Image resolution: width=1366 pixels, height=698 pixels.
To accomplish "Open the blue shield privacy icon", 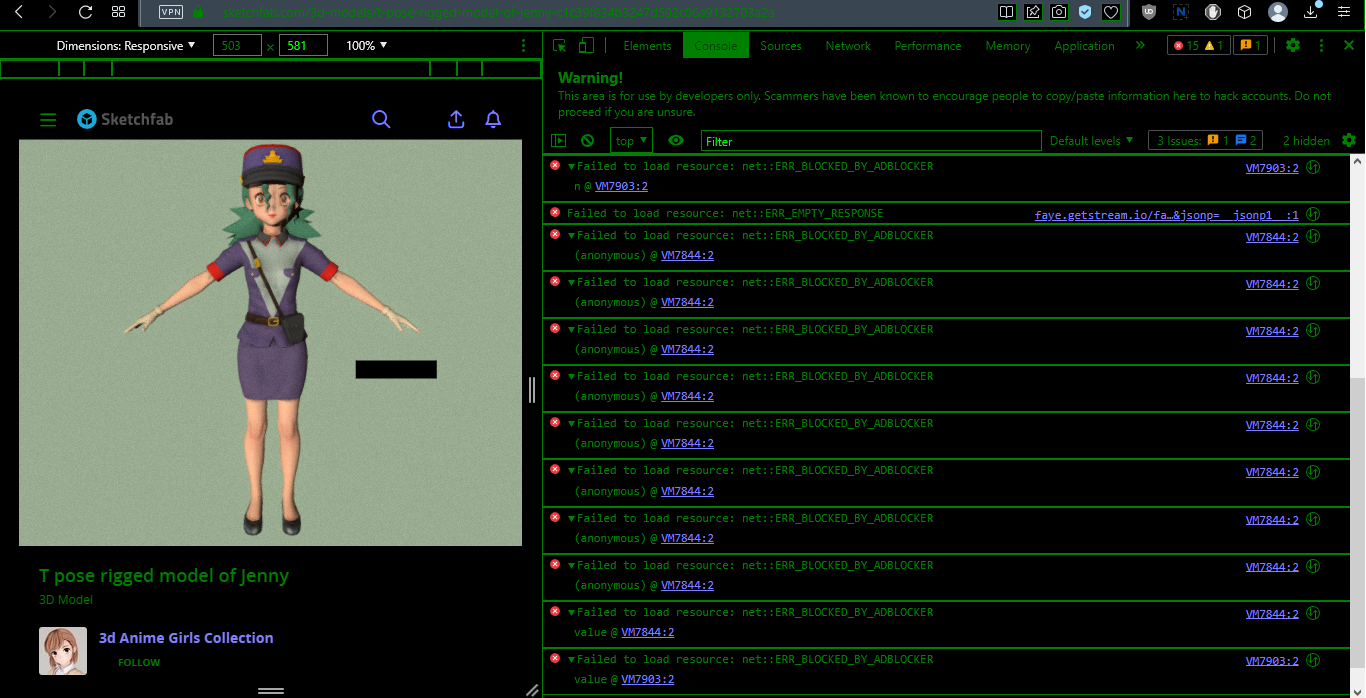I will [x=1084, y=12].
